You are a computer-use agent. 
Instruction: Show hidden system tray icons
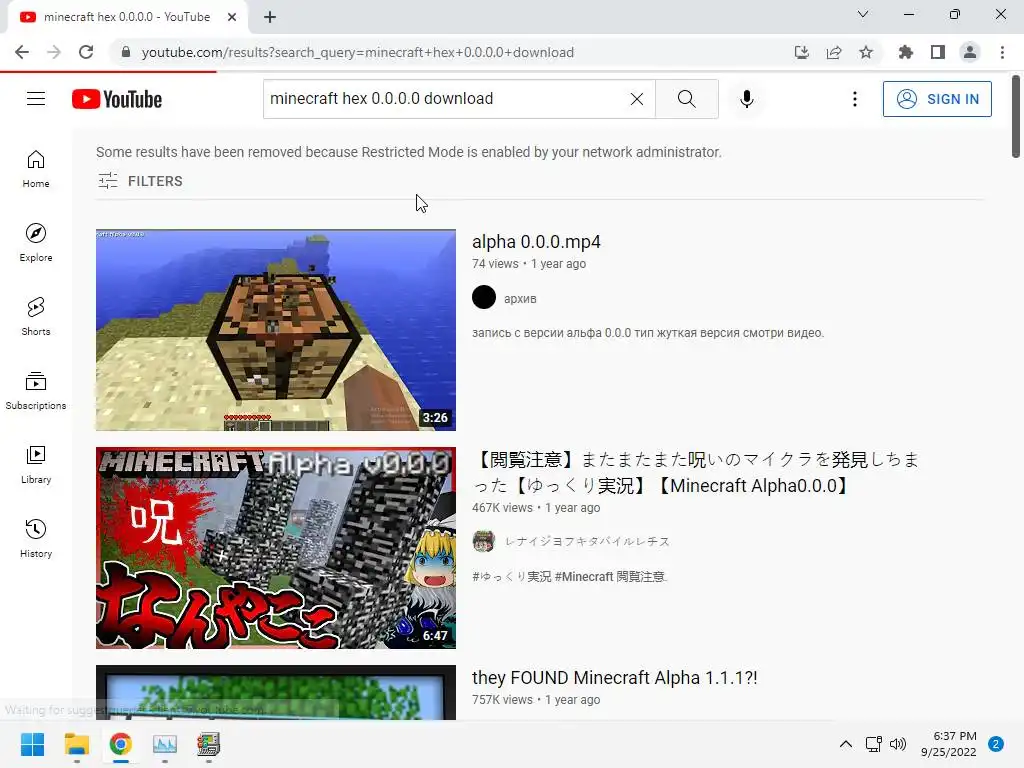point(846,744)
